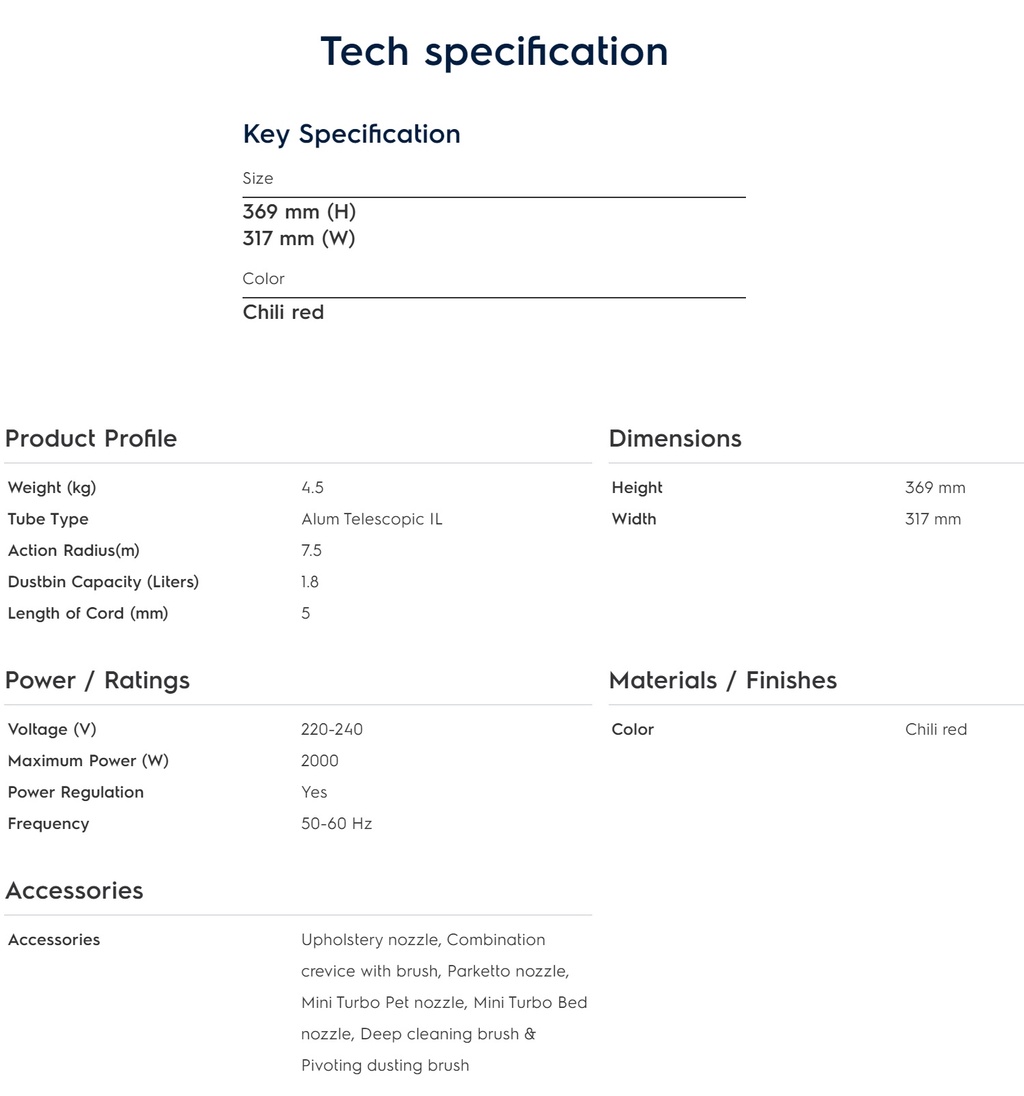Click the Dimensions section header
Viewport: 1024px width, 1096px height.
[x=675, y=438]
